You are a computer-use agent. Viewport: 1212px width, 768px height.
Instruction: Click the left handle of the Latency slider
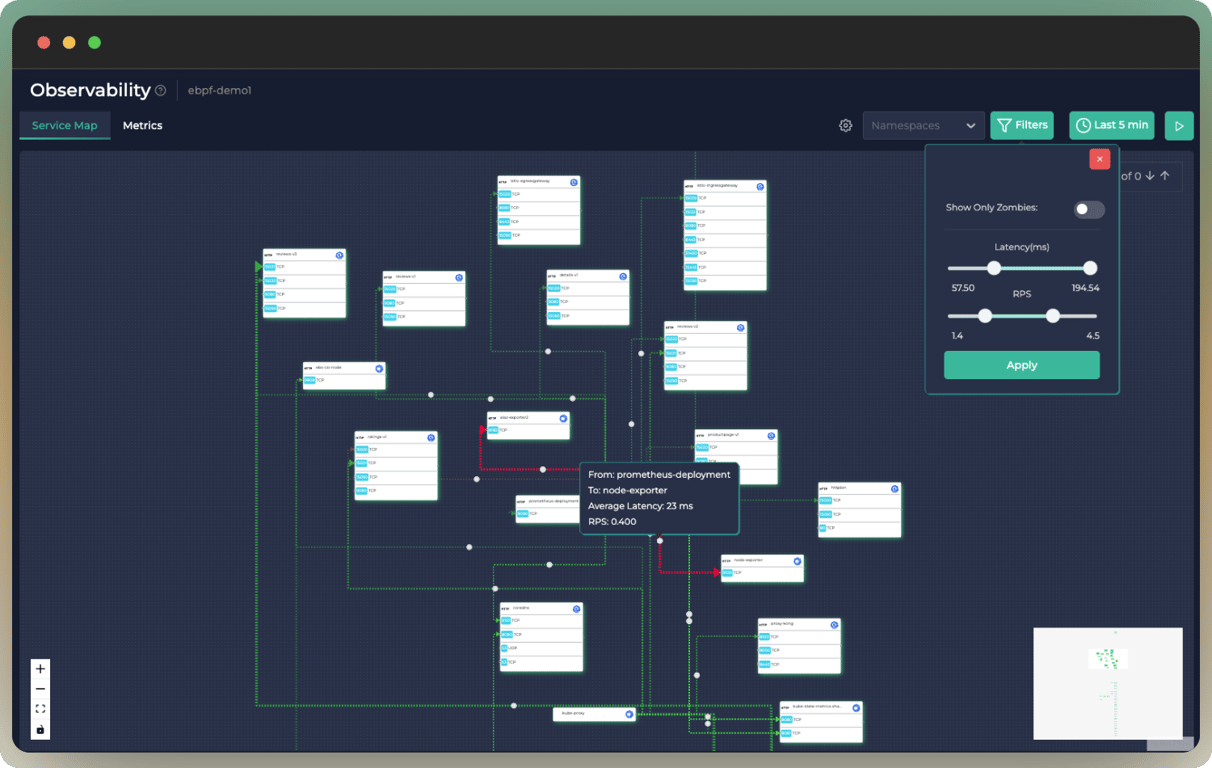(994, 268)
